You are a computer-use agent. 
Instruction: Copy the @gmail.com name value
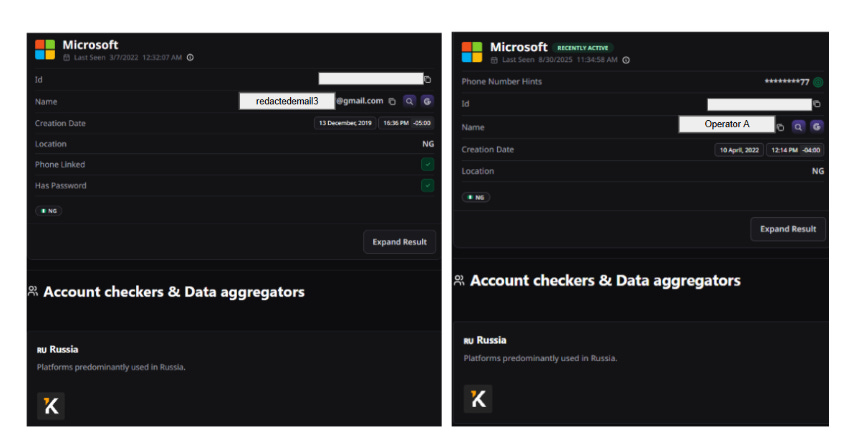[392, 102]
